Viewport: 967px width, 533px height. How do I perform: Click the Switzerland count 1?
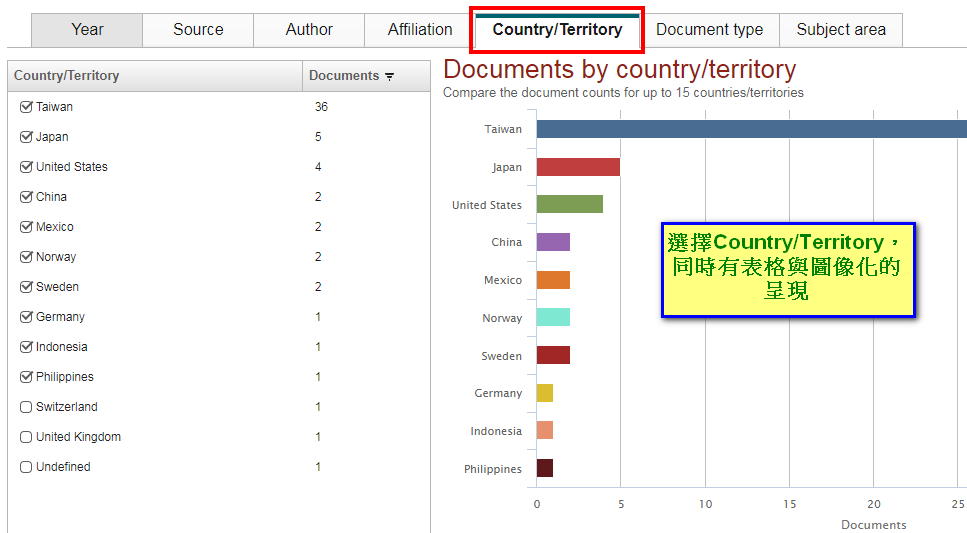tap(318, 407)
